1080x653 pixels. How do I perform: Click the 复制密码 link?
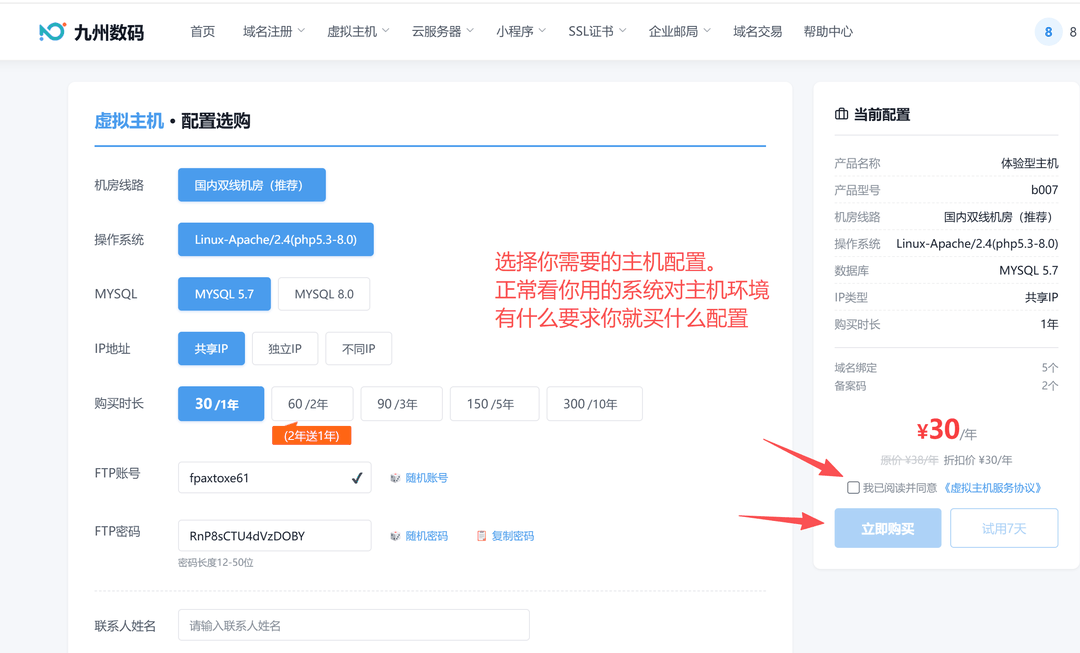point(513,536)
